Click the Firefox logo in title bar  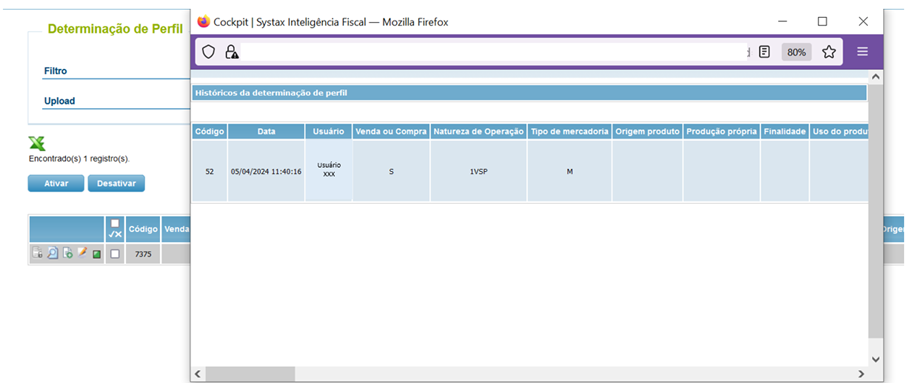pyautogui.click(x=203, y=22)
